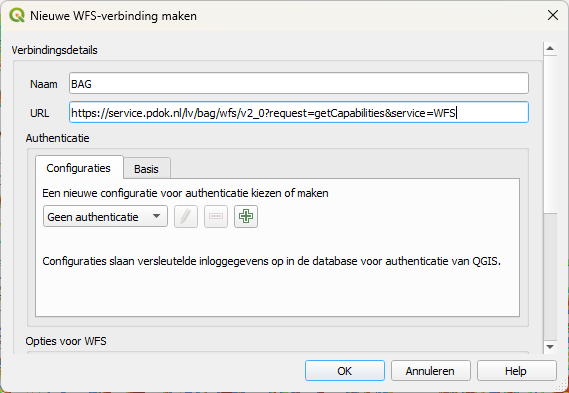Close the Nieuwe WFS-verbinding maken dialog
Image resolution: width=569 pixels, height=393 pixels.
553,15
